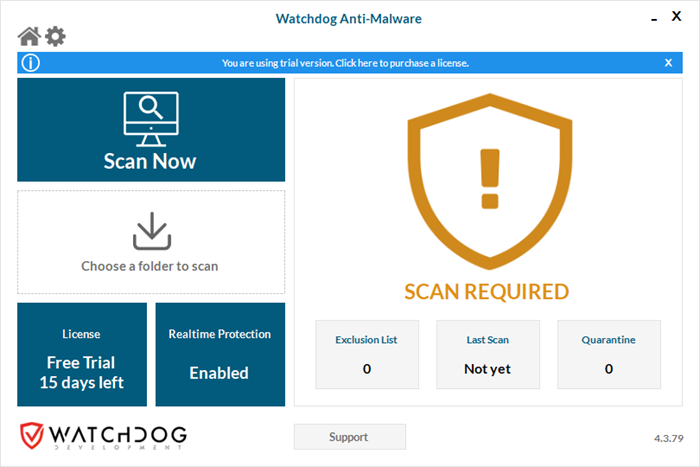The height and width of the screenshot is (467, 700).
Task: Click the SCAN REQUIRED status text
Action: point(487,292)
